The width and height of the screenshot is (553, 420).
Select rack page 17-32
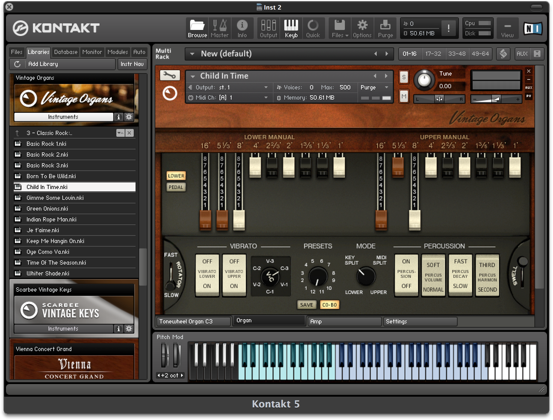[x=433, y=54]
